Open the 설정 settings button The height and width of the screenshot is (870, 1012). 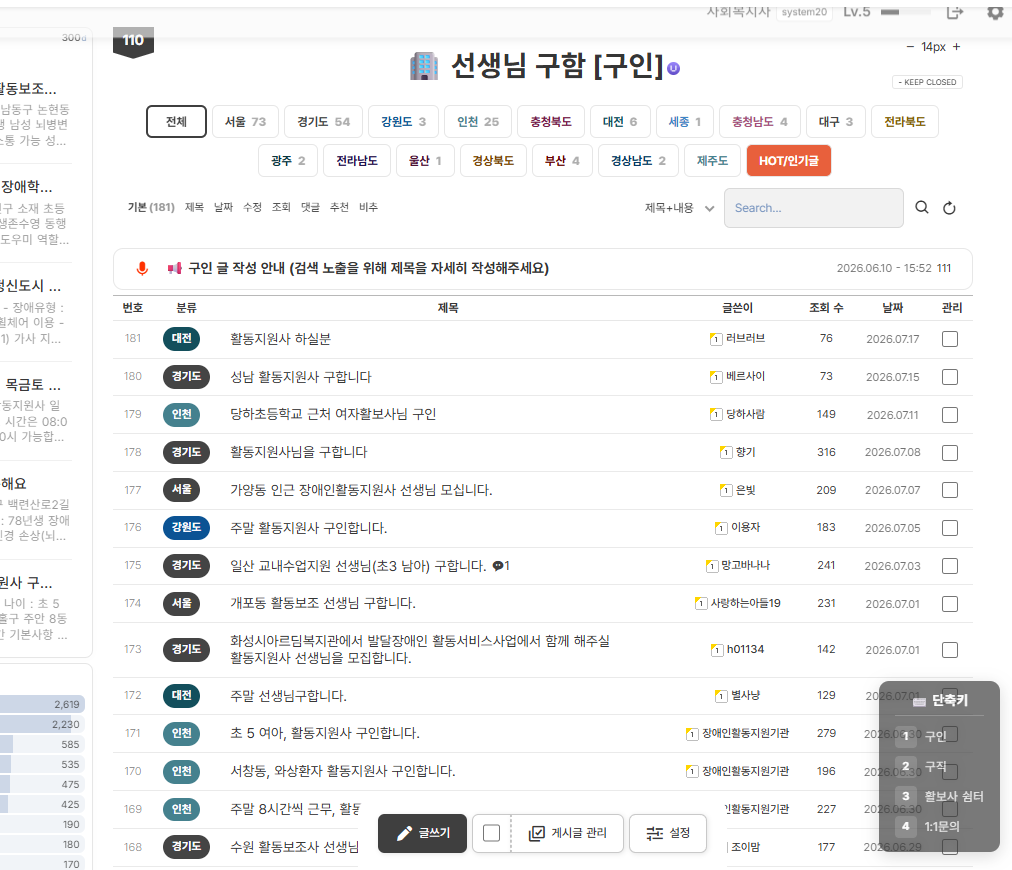coord(668,833)
